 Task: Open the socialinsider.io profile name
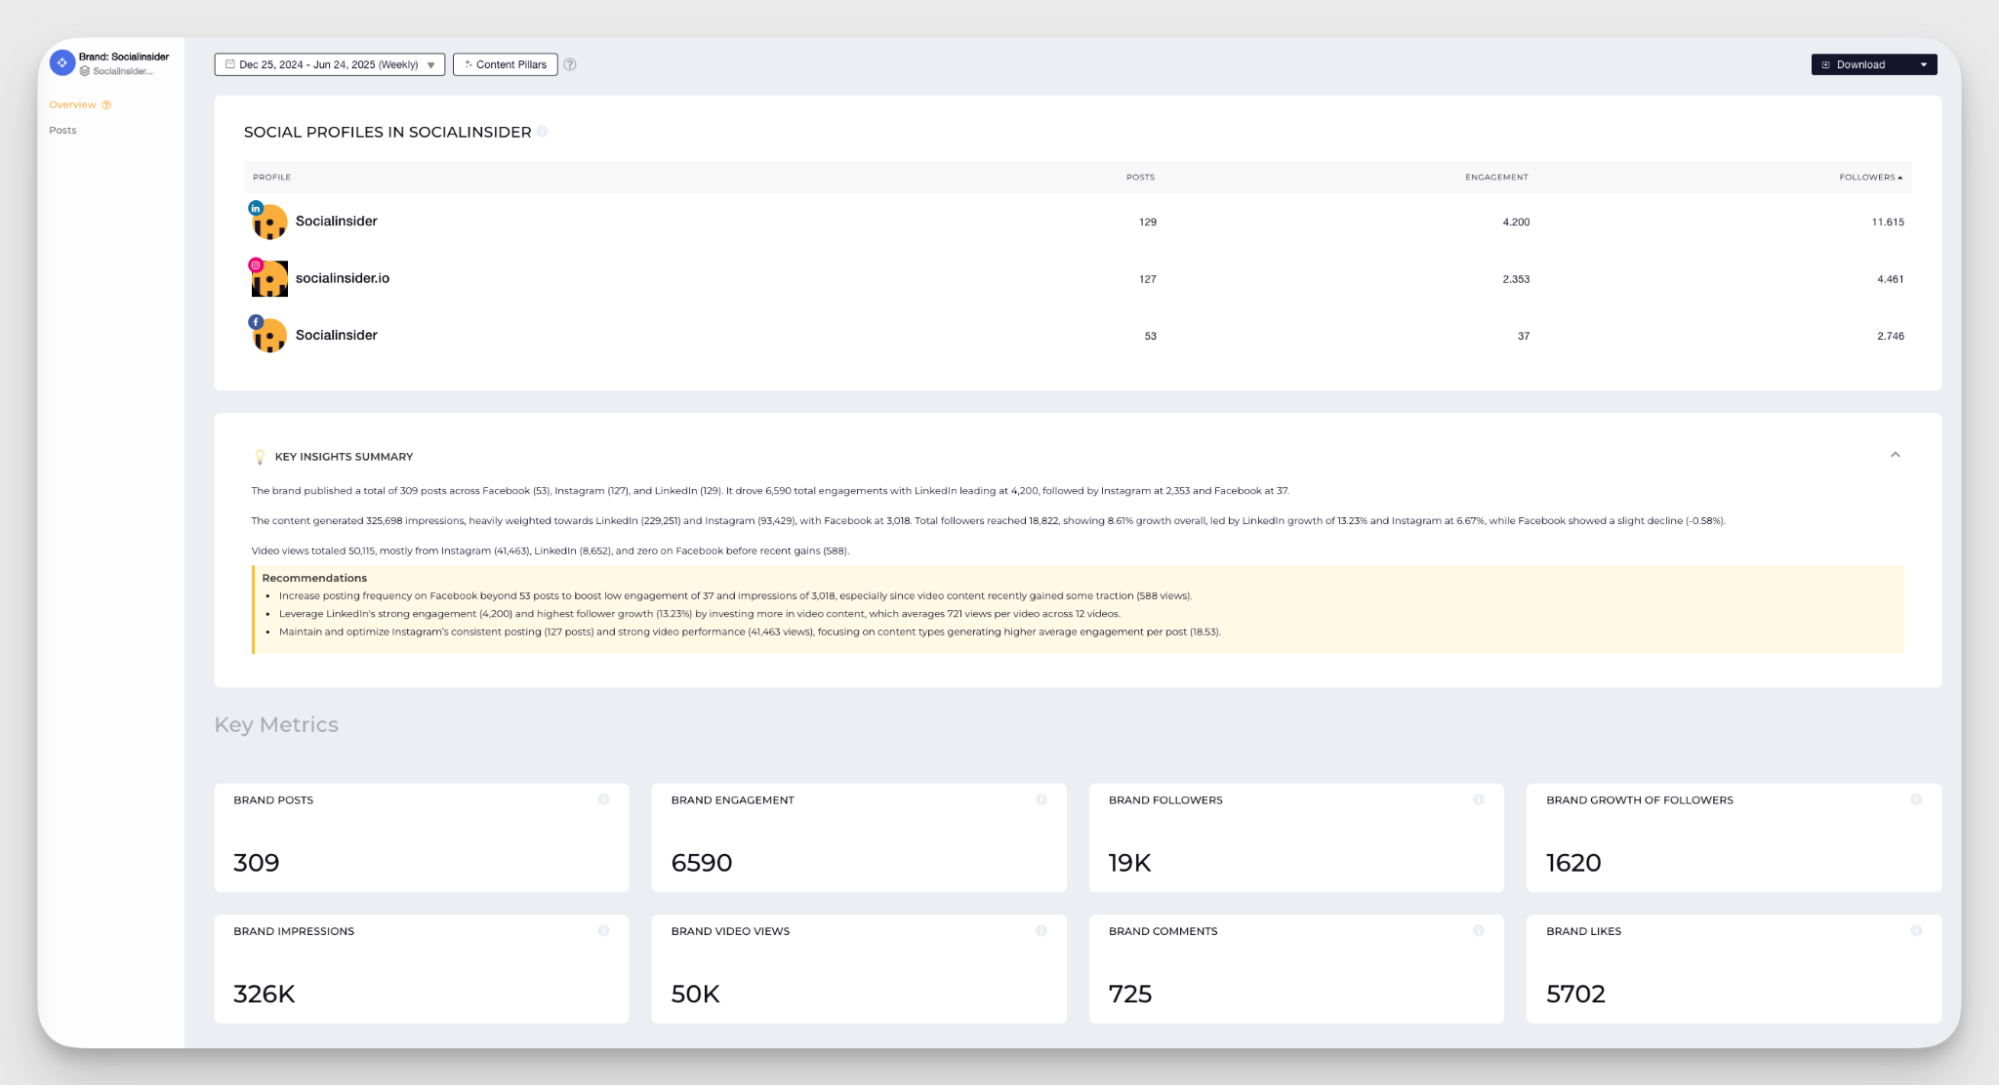pyautogui.click(x=342, y=278)
